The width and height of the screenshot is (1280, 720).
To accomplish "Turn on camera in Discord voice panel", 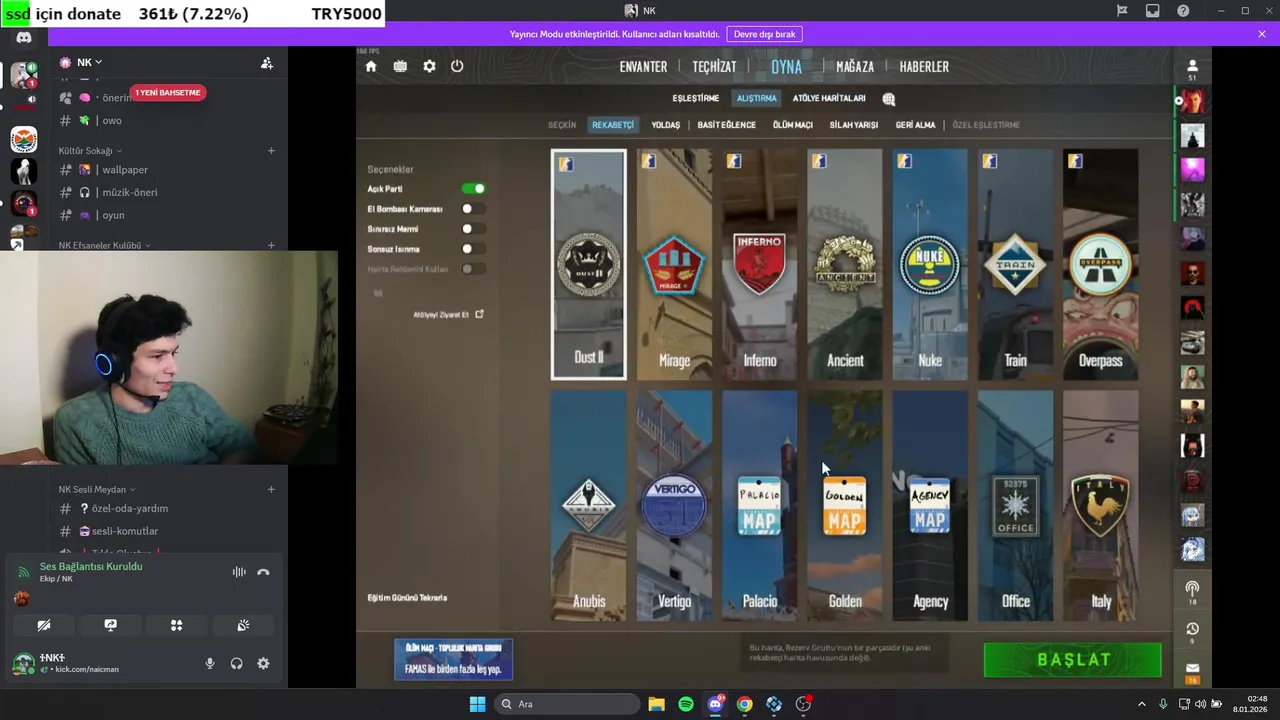I will [44, 625].
